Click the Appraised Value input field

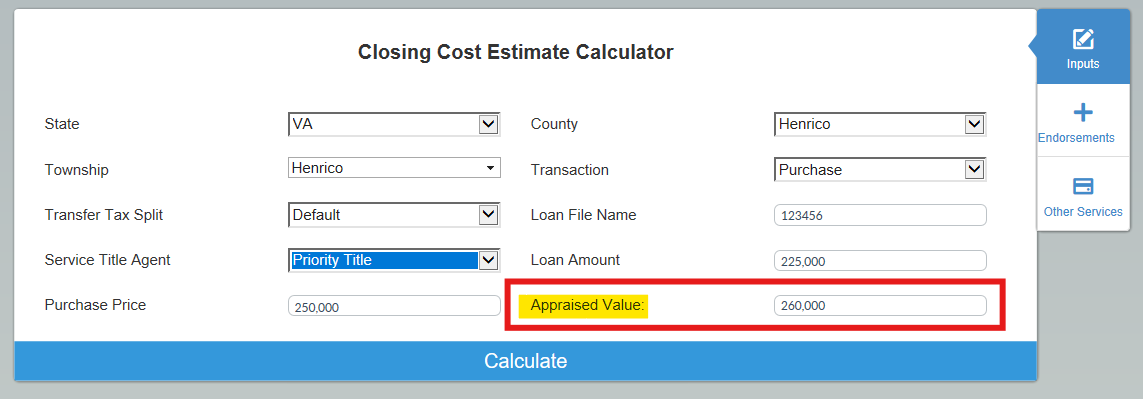tap(880, 306)
